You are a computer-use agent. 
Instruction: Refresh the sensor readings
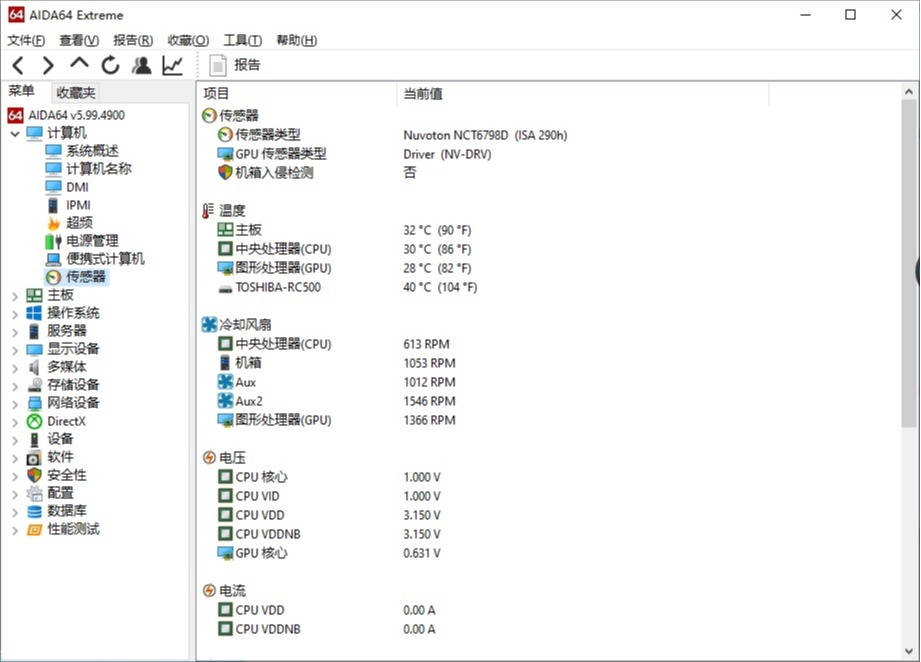coord(110,65)
